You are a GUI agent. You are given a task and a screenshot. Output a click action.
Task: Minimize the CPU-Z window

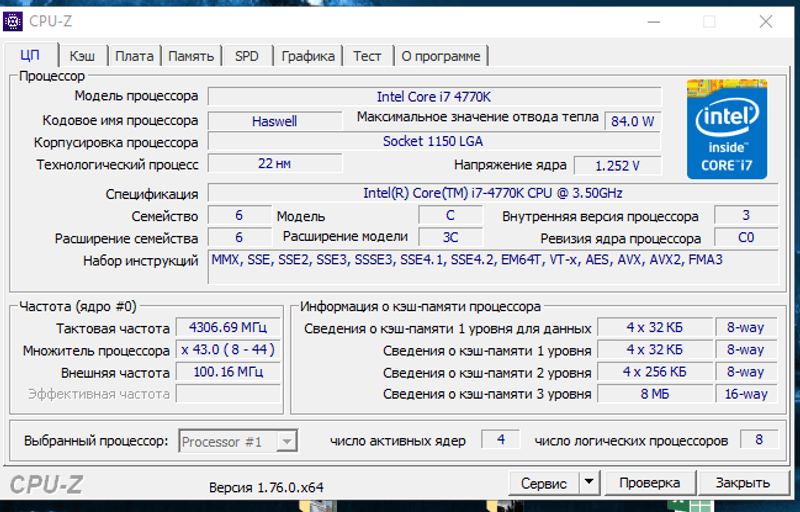point(652,21)
